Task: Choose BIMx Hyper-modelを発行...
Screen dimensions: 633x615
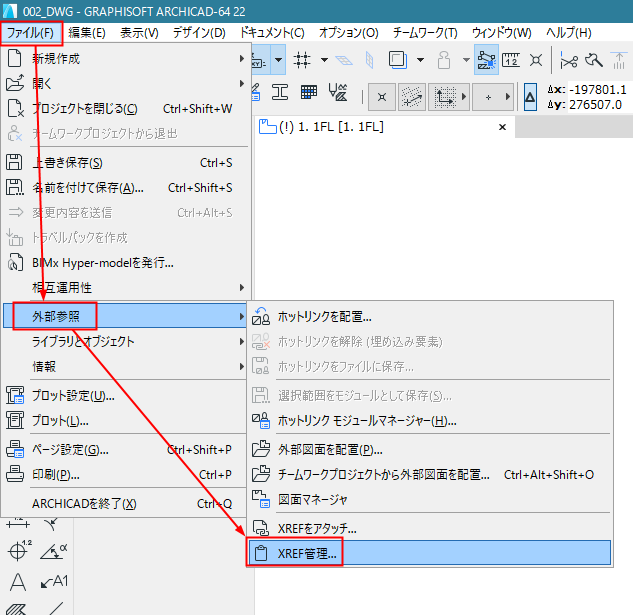Action: (126, 263)
